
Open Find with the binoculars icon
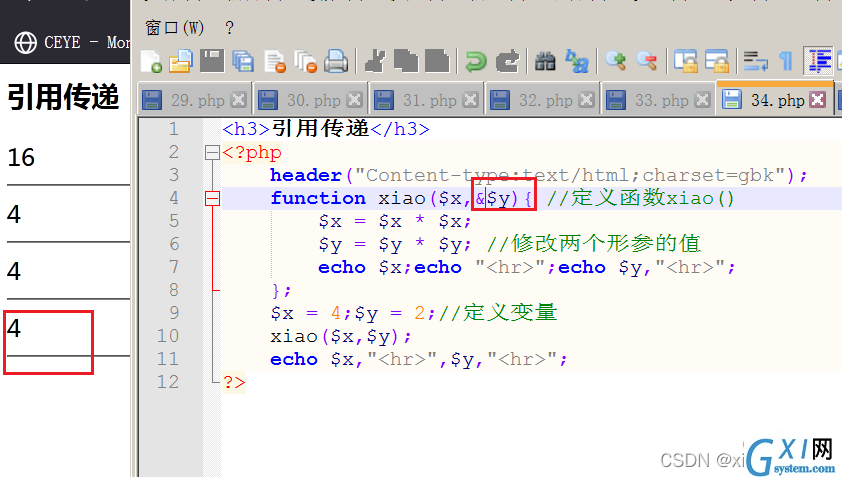click(x=545, y=61)
